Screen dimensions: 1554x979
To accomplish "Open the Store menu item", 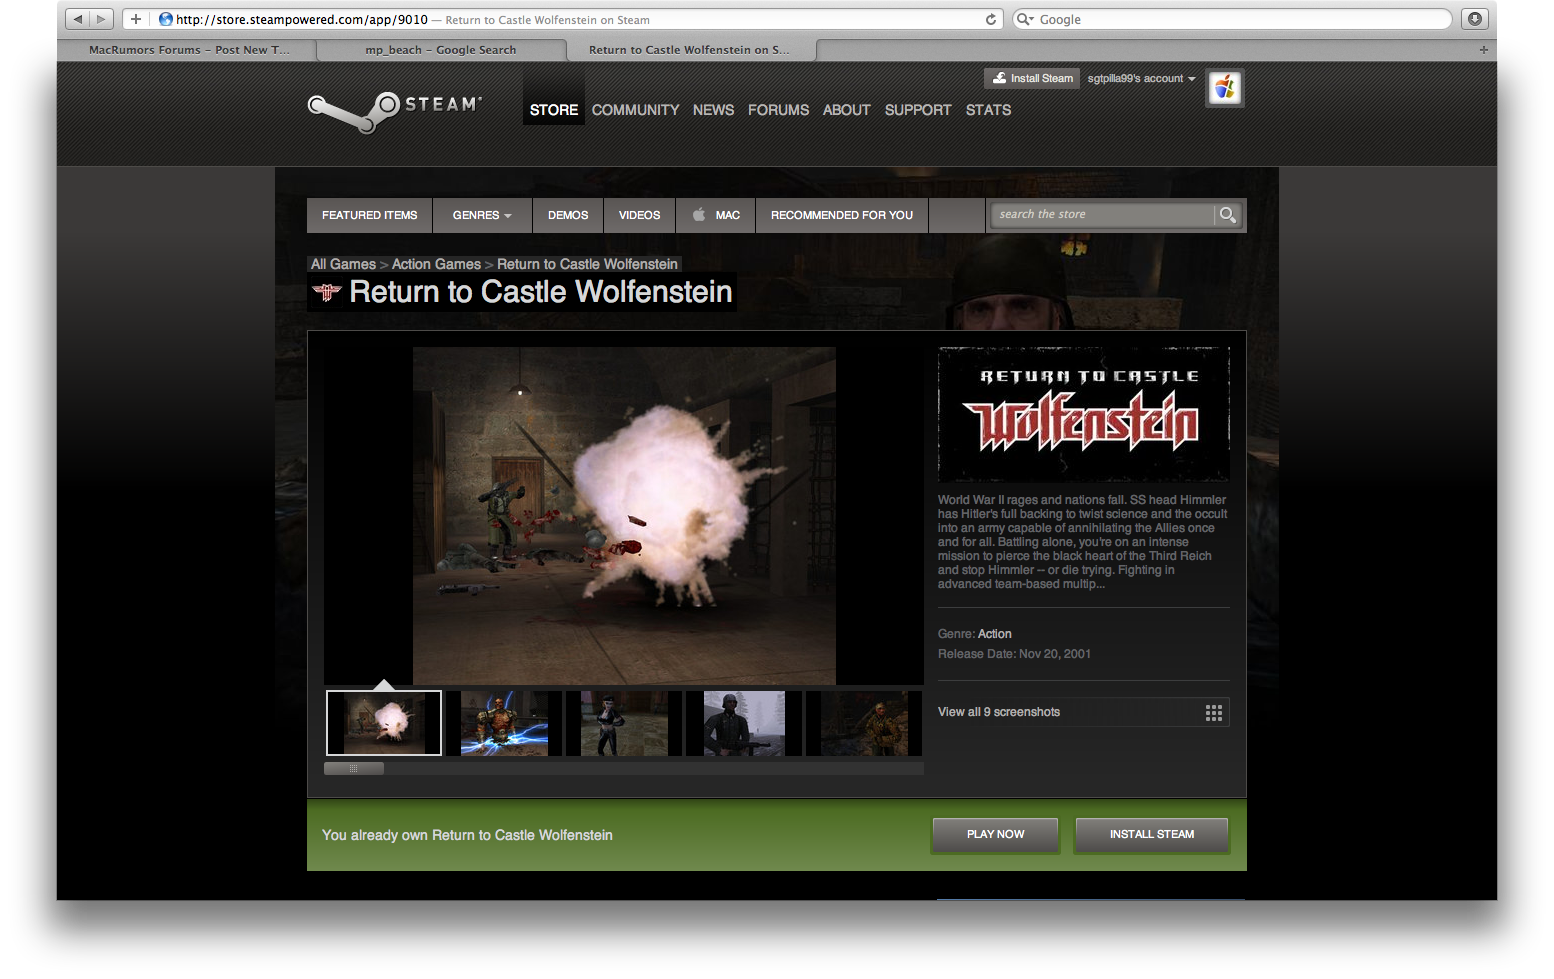I will click(554, 110).
